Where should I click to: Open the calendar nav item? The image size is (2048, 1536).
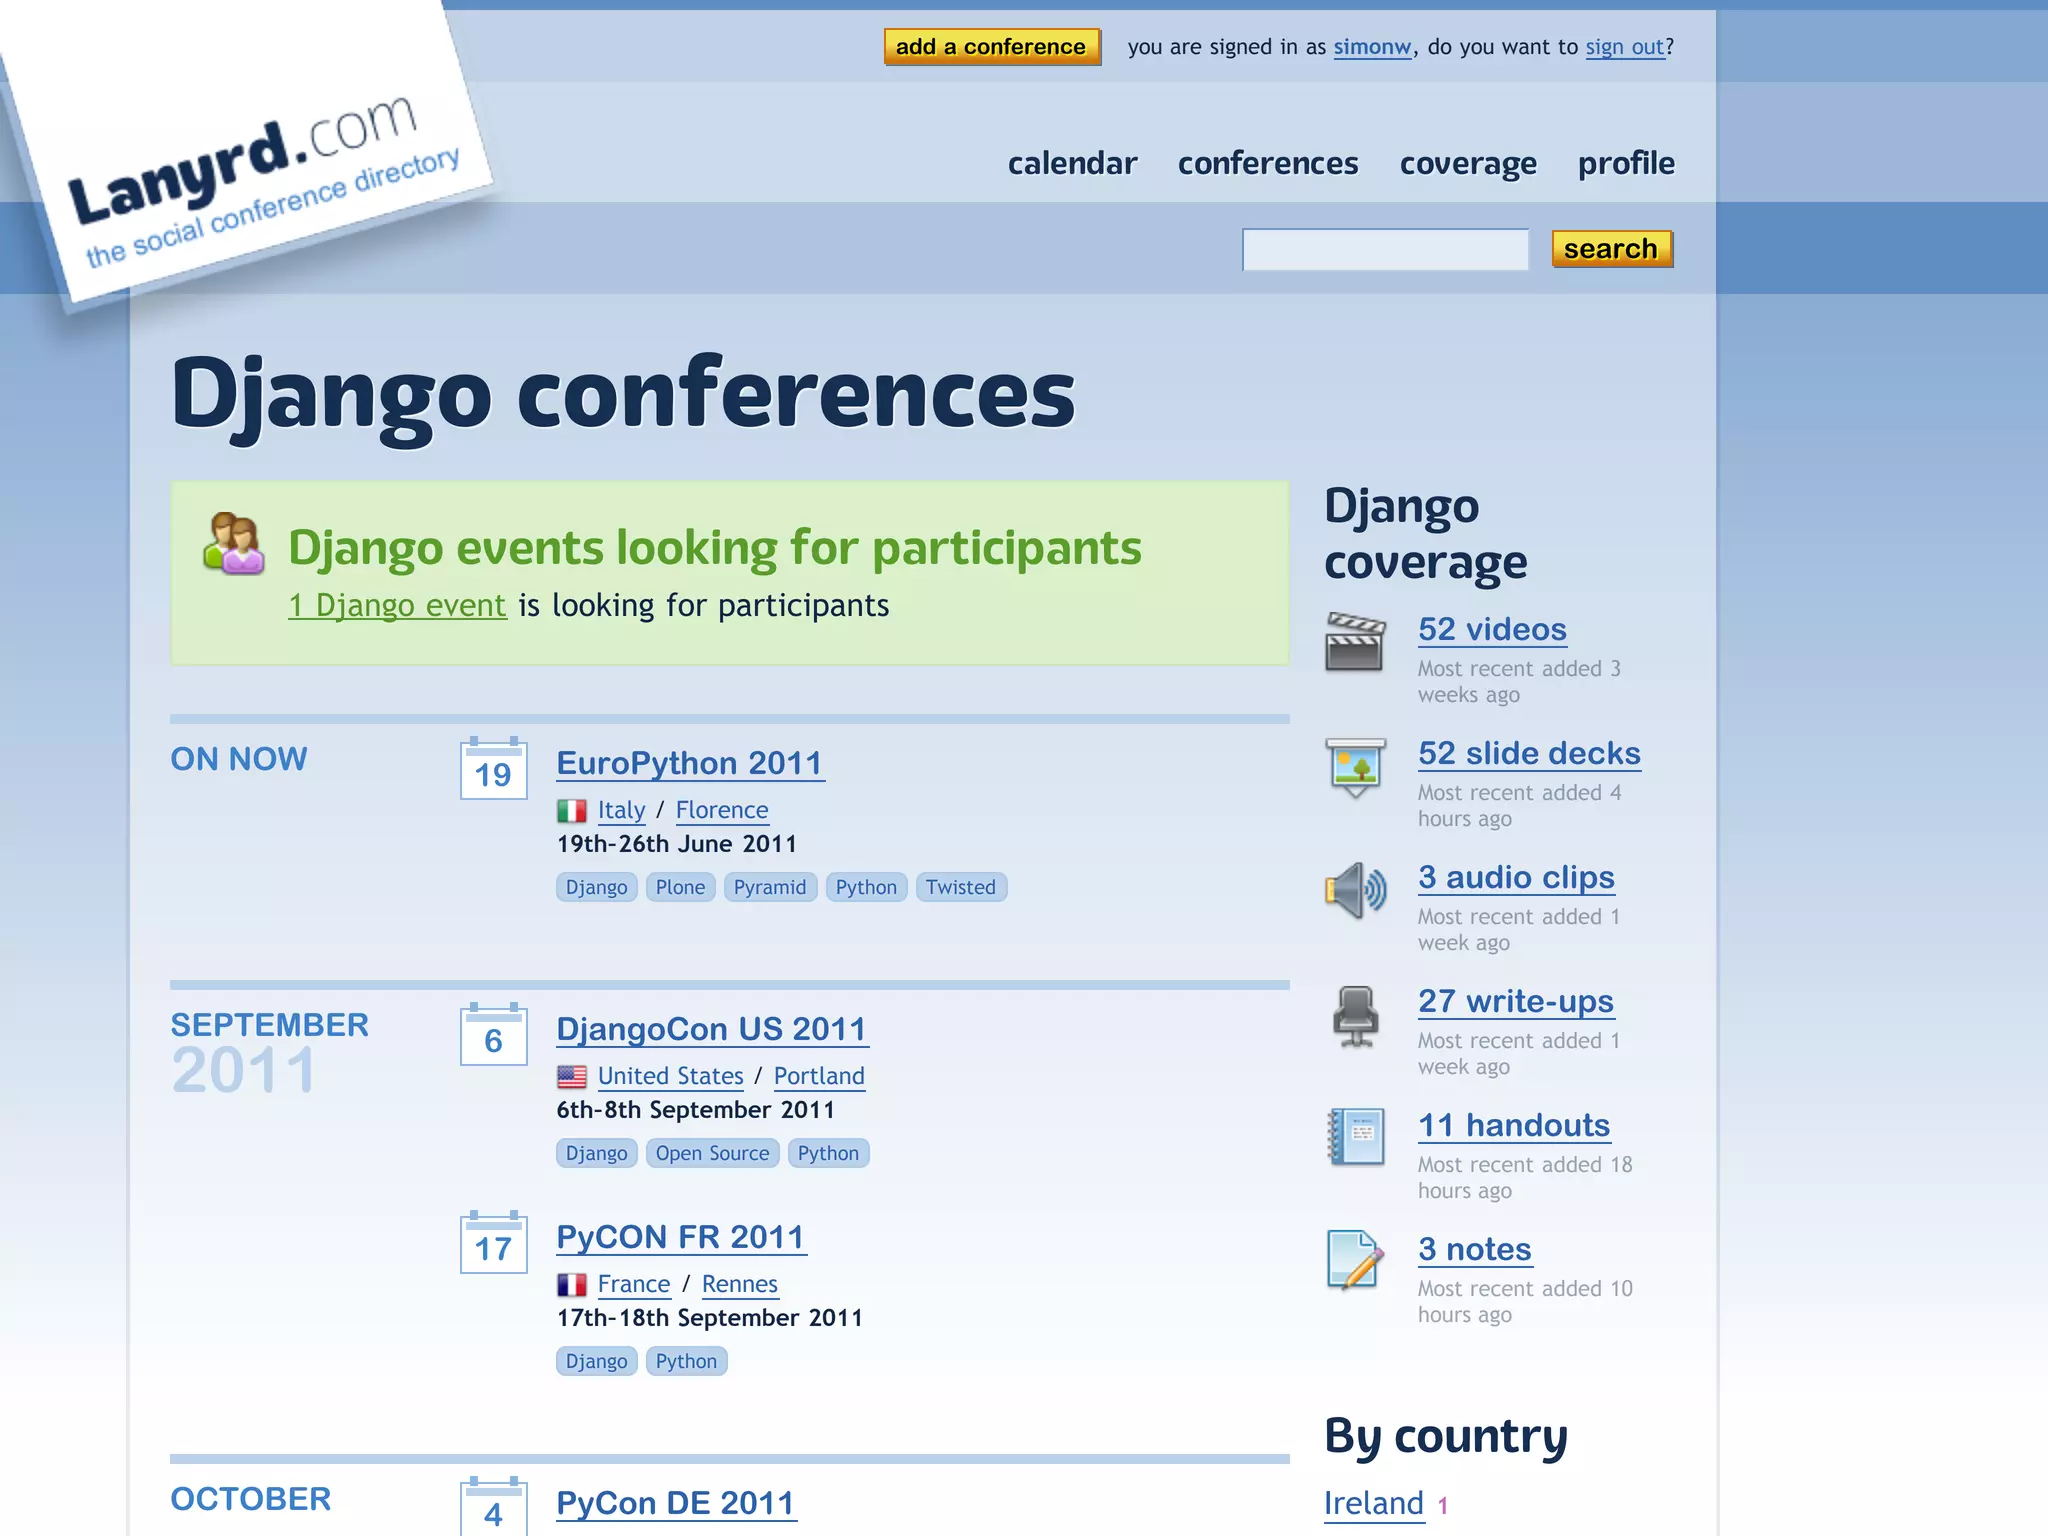[1072, 163]
